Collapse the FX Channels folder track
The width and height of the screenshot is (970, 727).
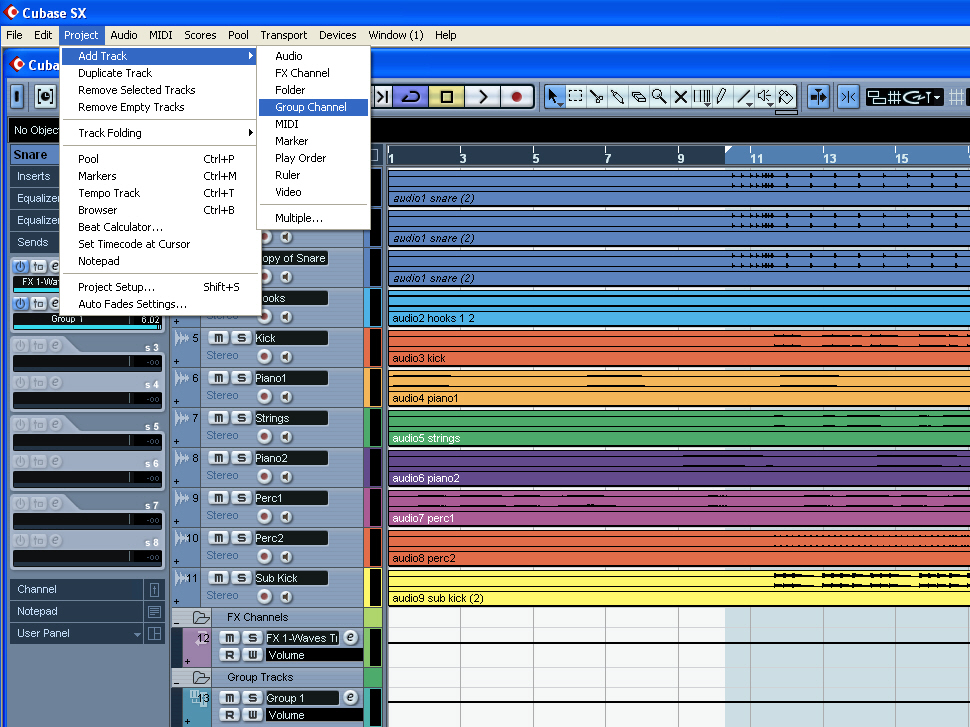coord(178,621)
